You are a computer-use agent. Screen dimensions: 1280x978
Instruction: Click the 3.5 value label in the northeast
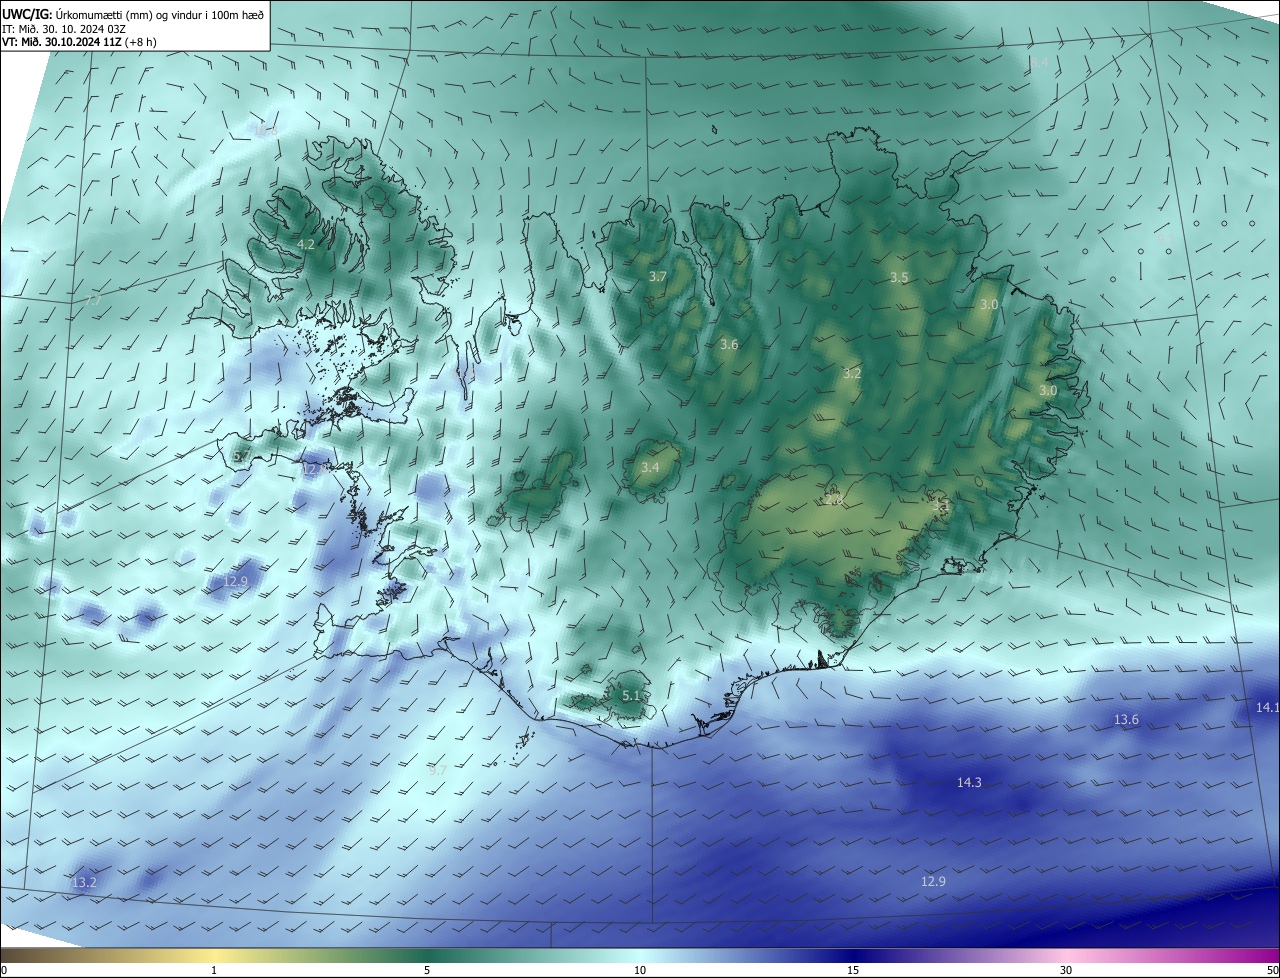click(x=899, y=278)
